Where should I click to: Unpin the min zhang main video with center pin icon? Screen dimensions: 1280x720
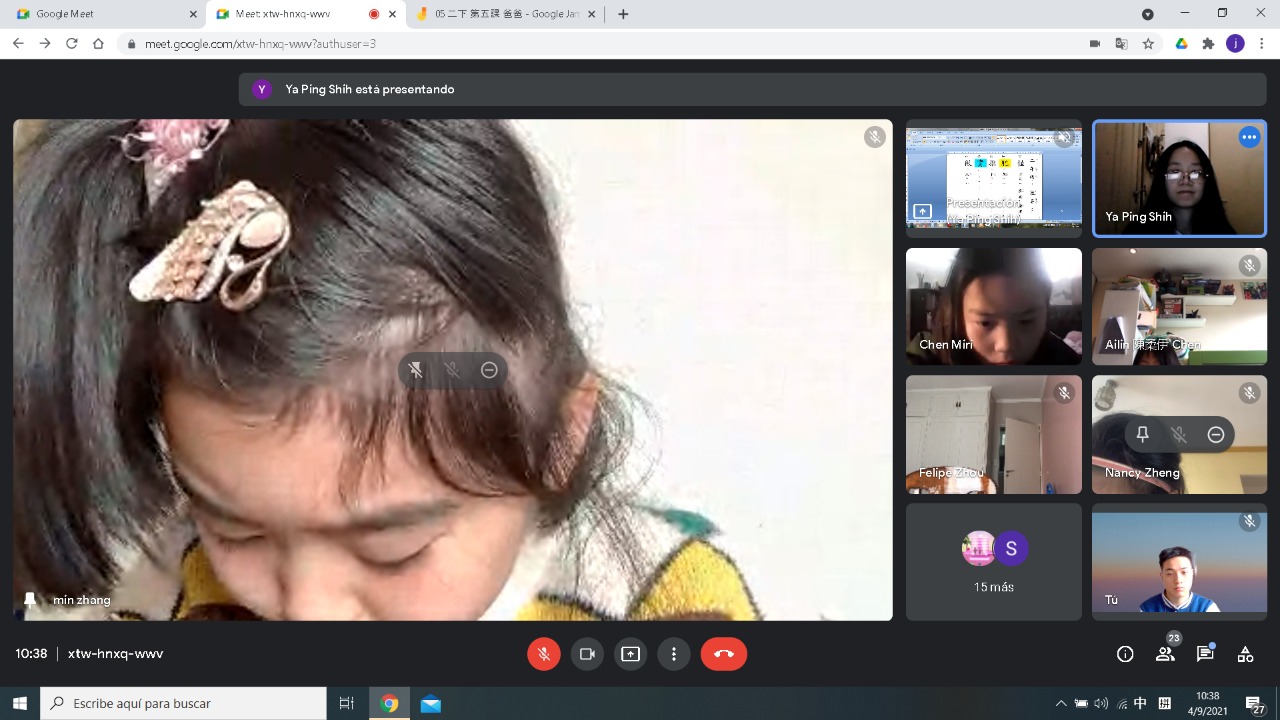[415, 370]
